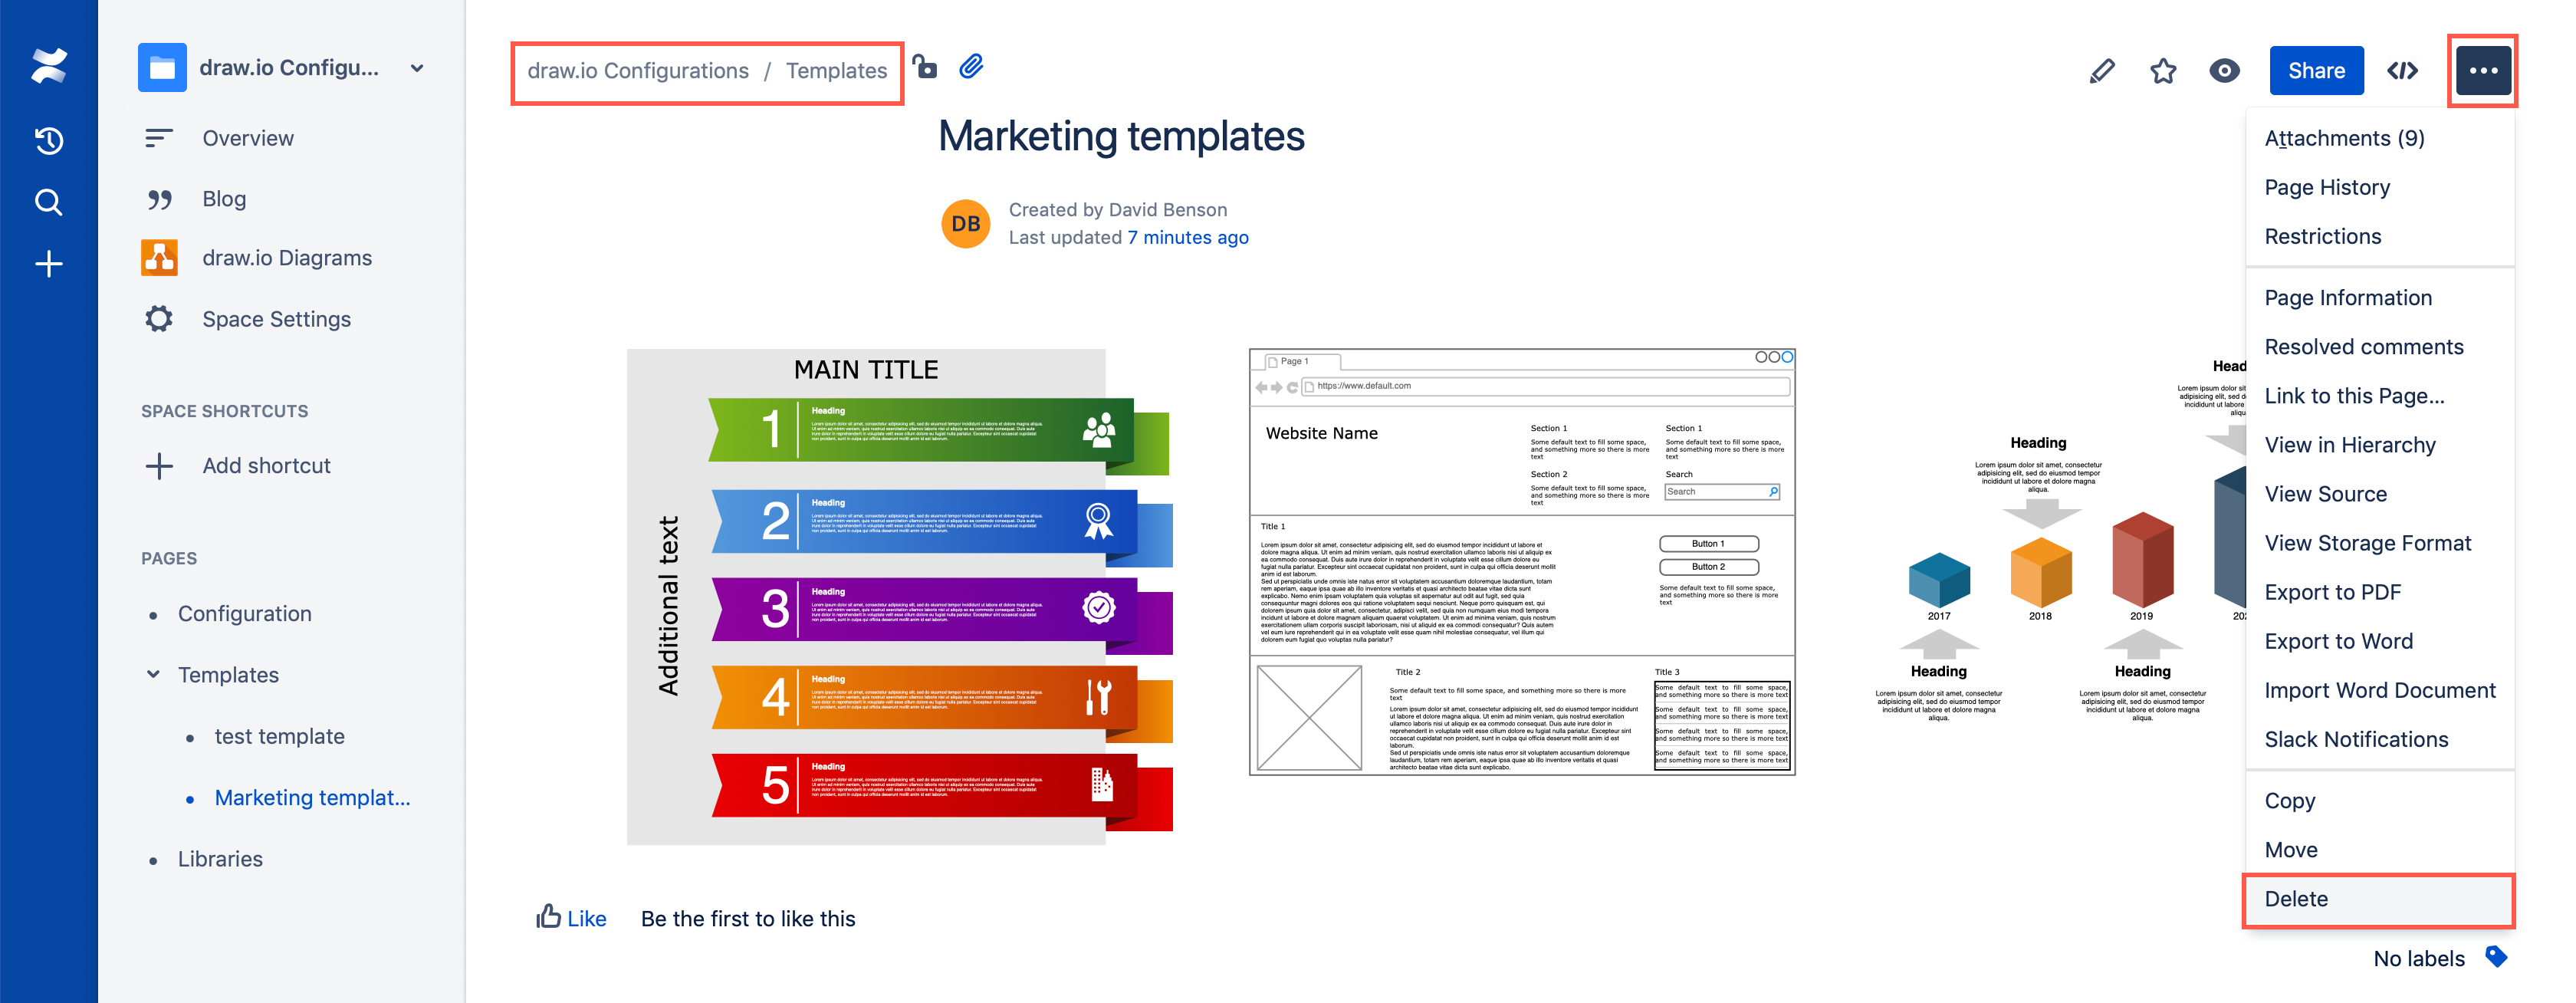Viewport: 2576px width, 1003px height.
Task: Click David Benson's avatar
Action: (x=965, y=223)
